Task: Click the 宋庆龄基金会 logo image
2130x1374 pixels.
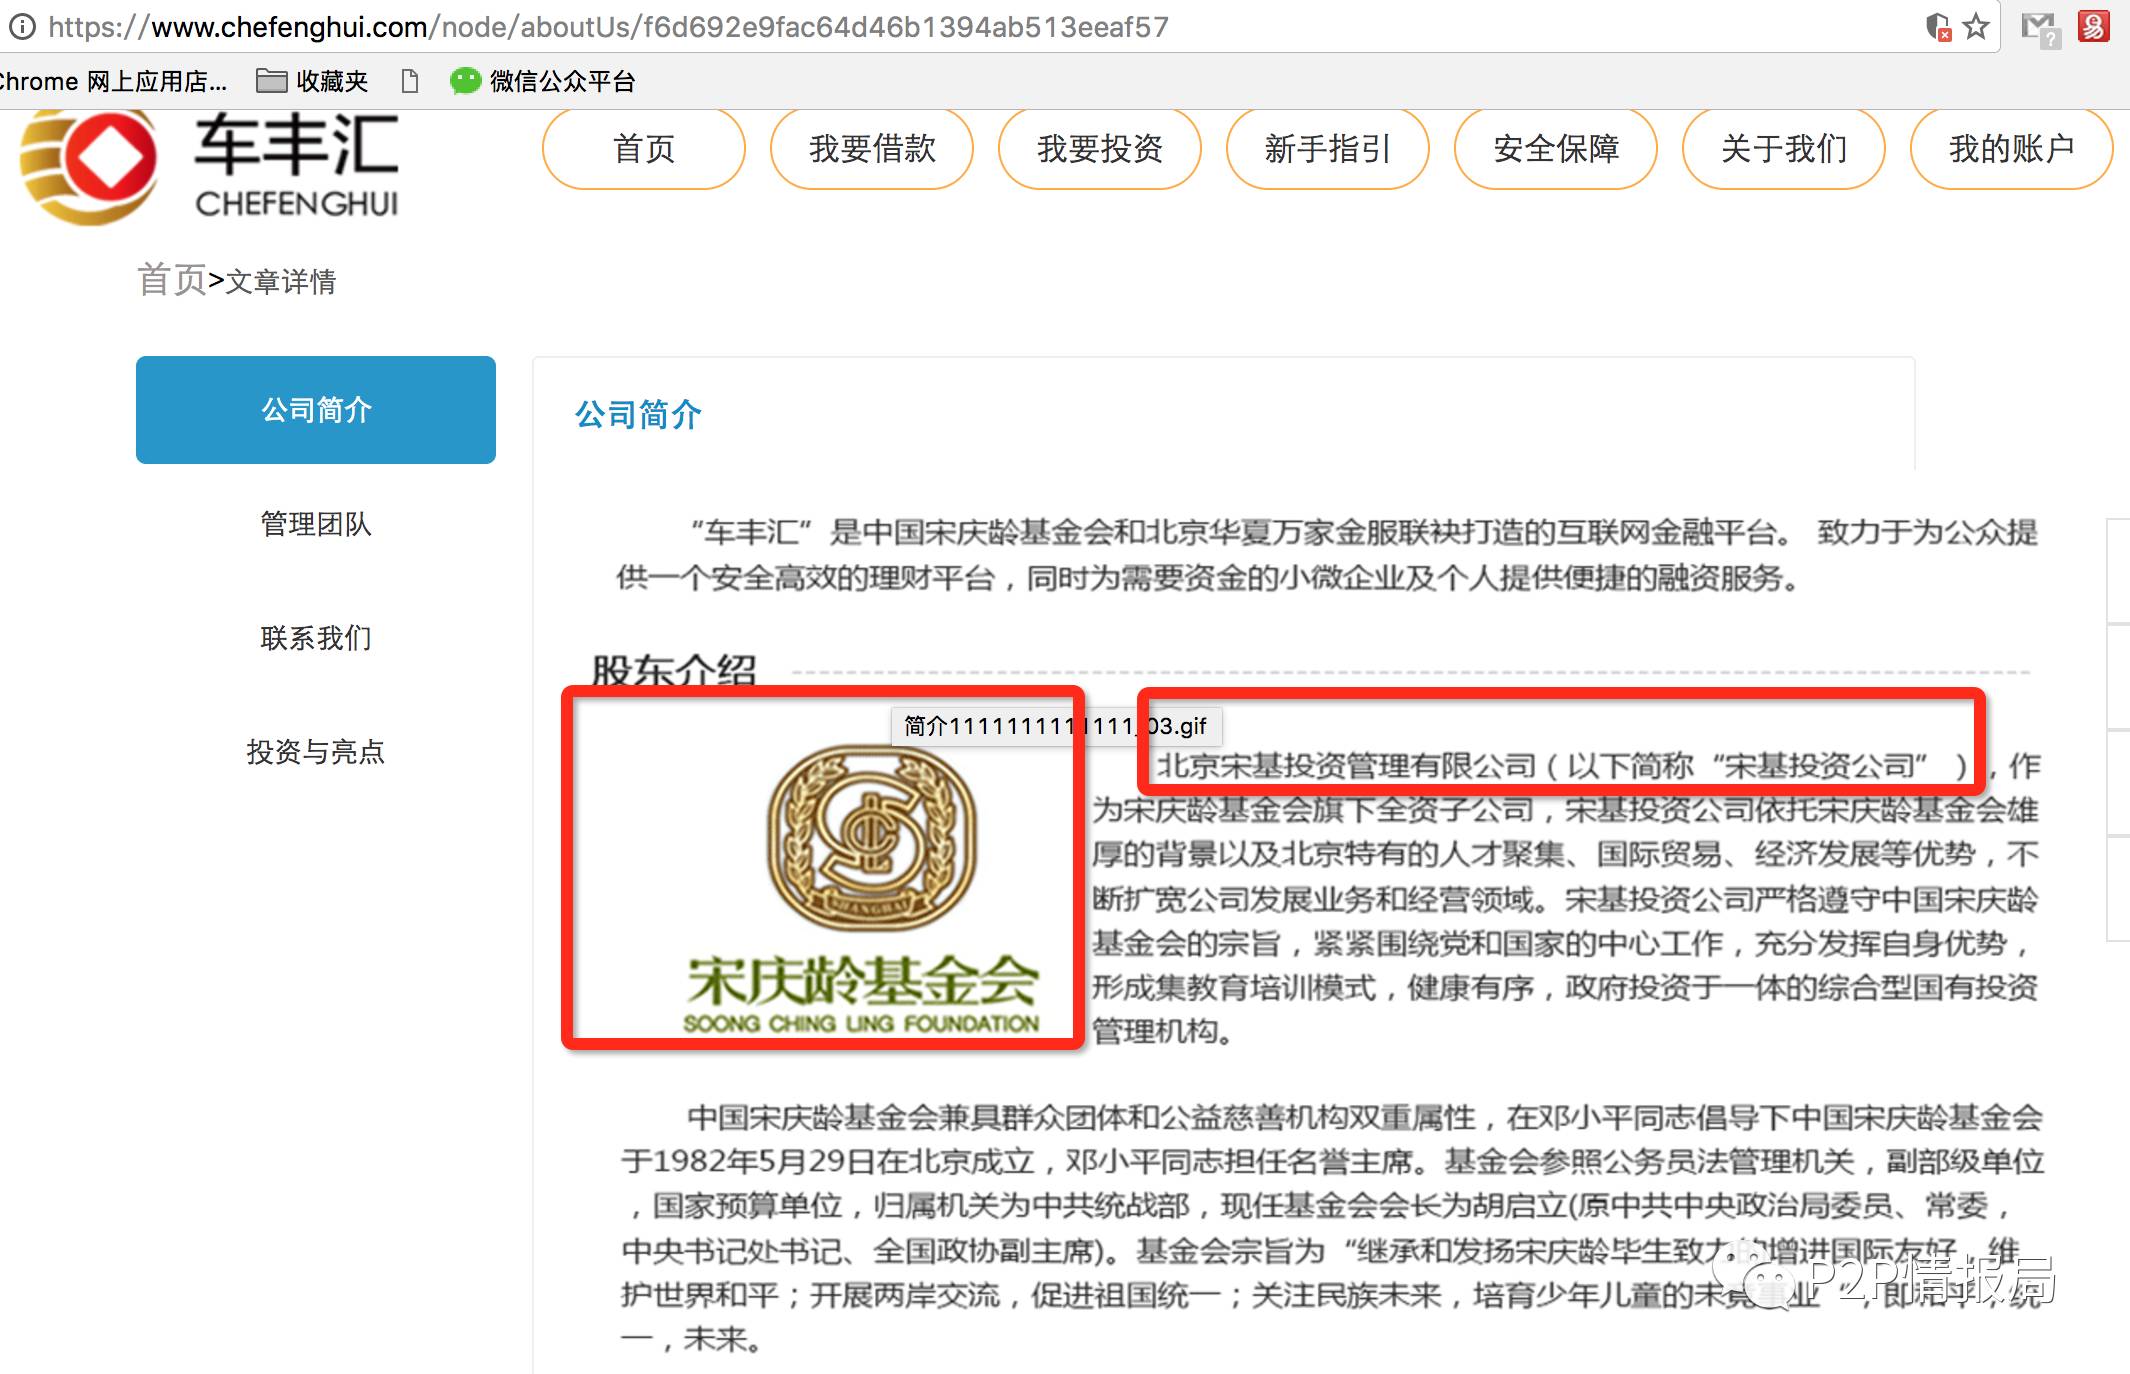Action: tap(862, 888)
